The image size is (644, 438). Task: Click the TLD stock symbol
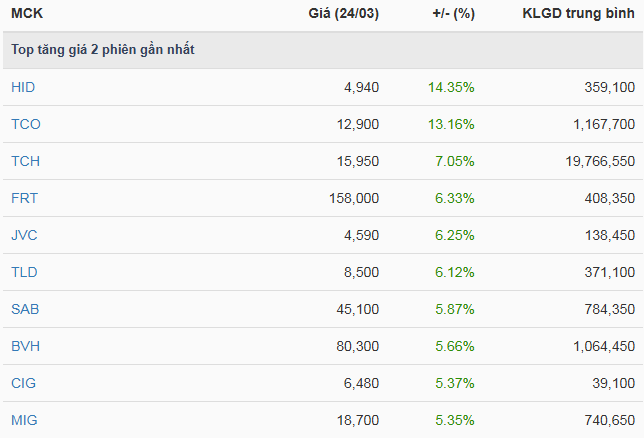[x=24, y=272]
